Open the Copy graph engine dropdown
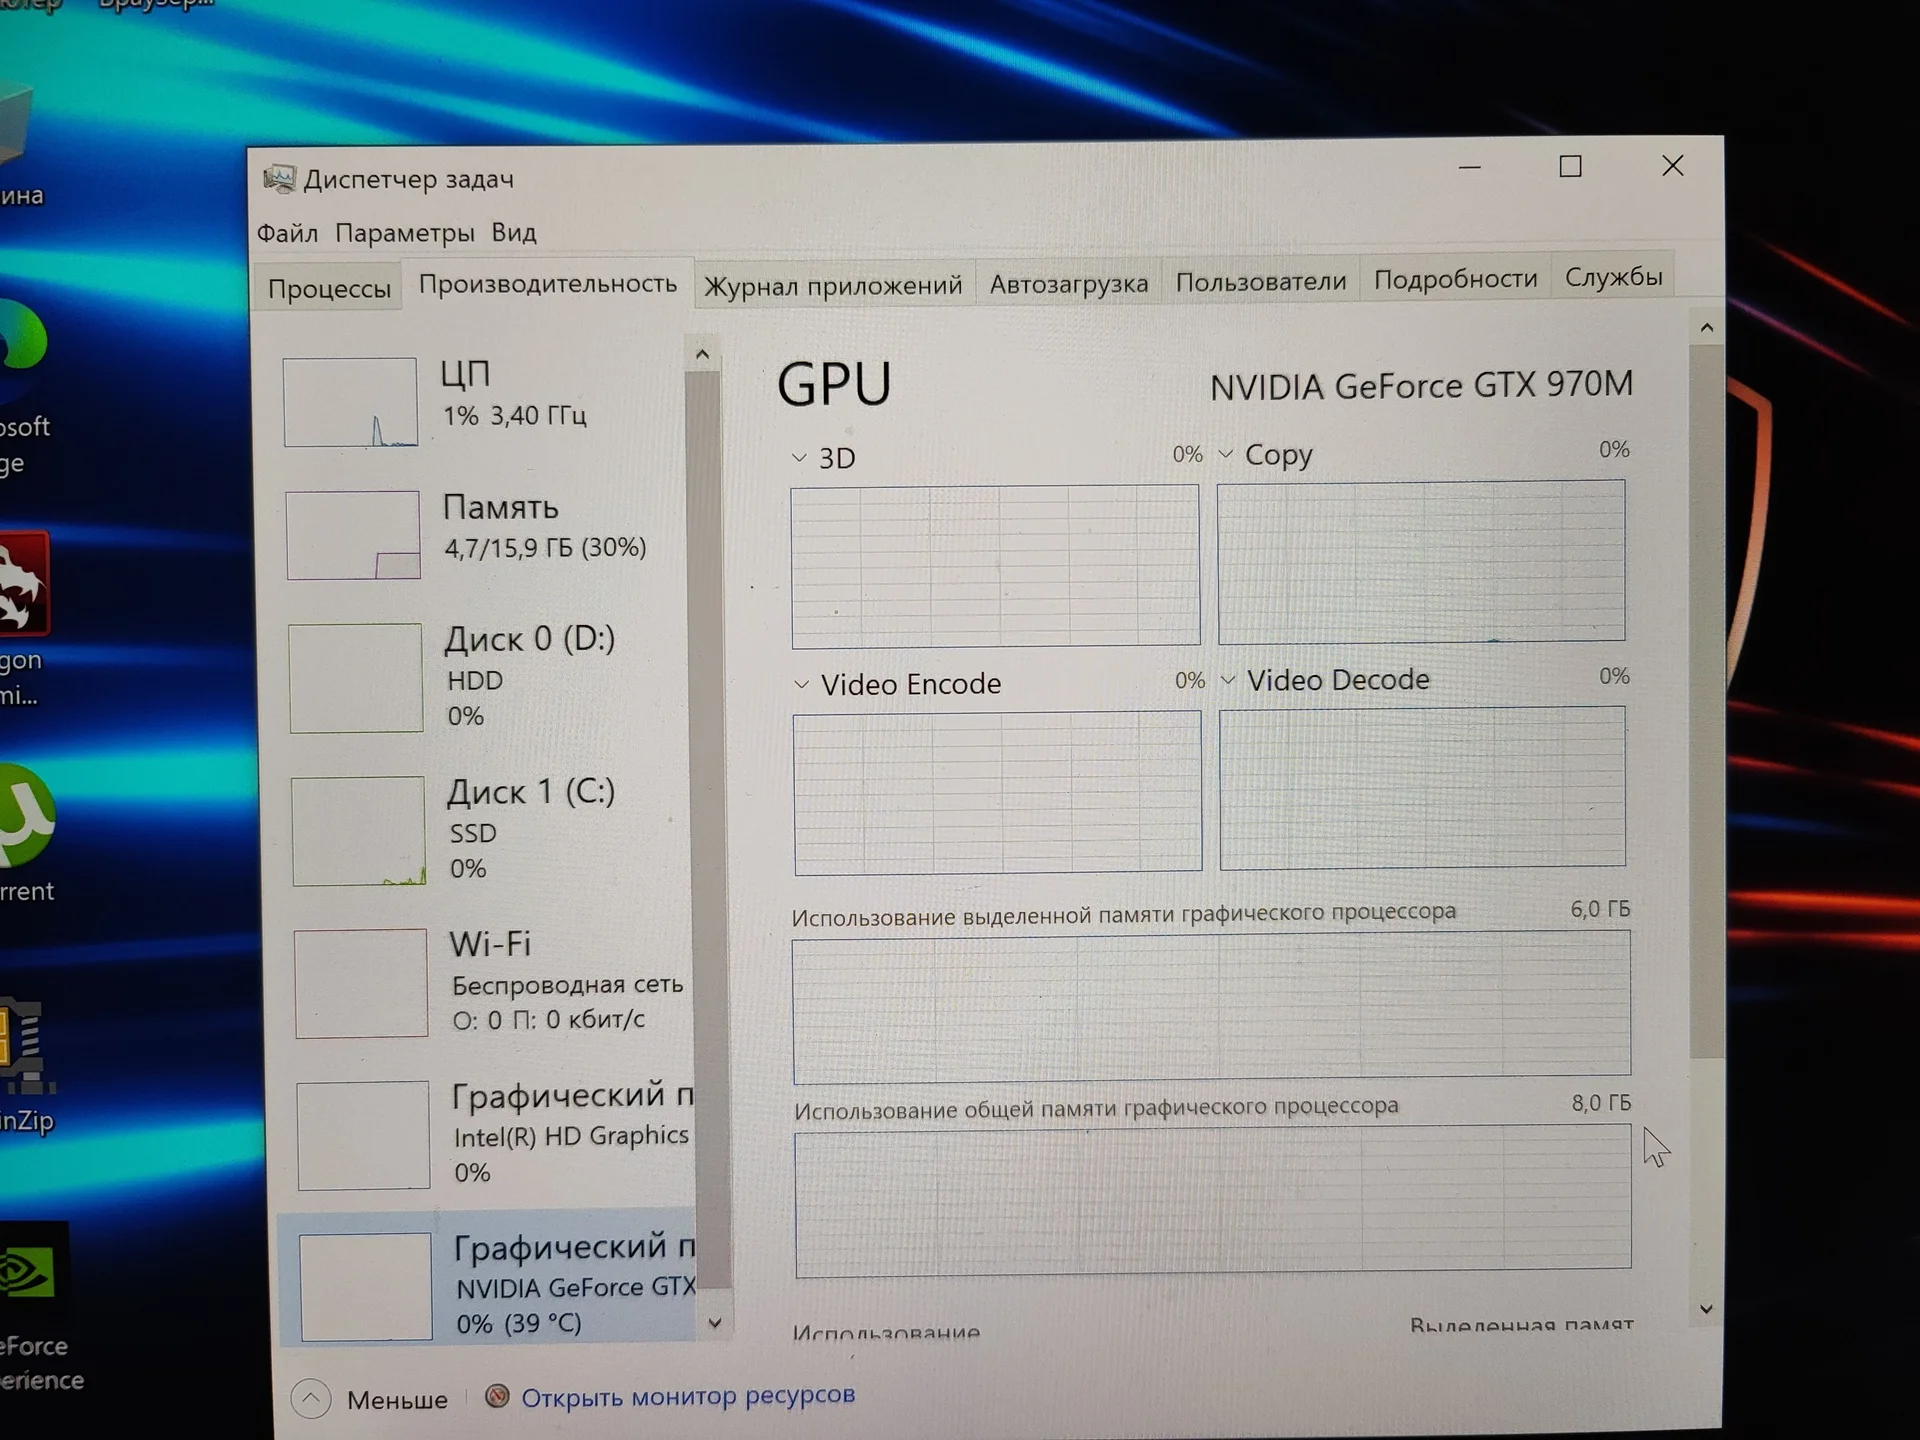The width and height of the screenshot is (1920, 1440). tap(1226, 454)
